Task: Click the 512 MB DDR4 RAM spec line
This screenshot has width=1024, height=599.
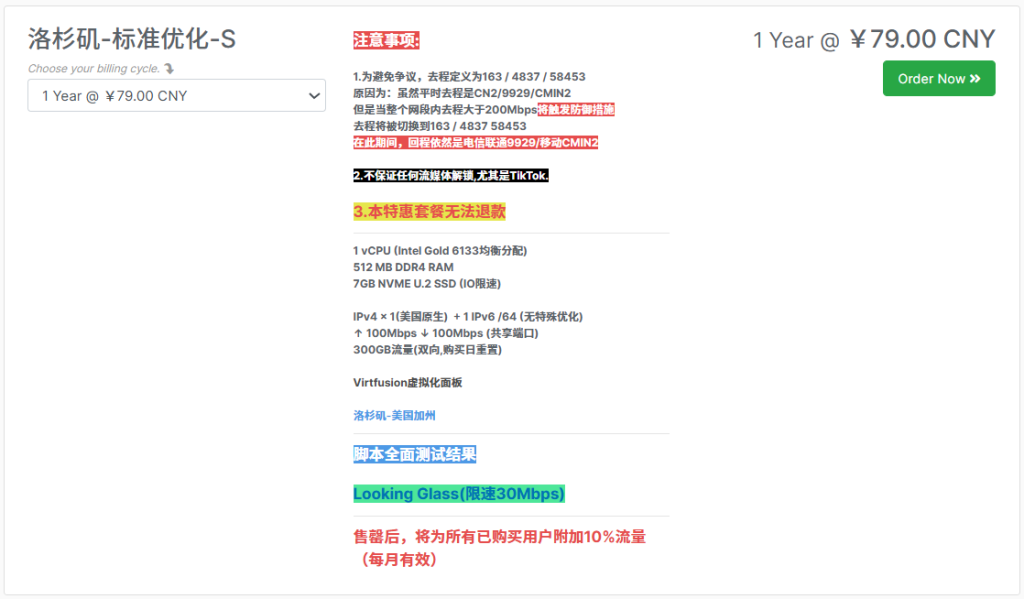Action: tap(404, 266)
